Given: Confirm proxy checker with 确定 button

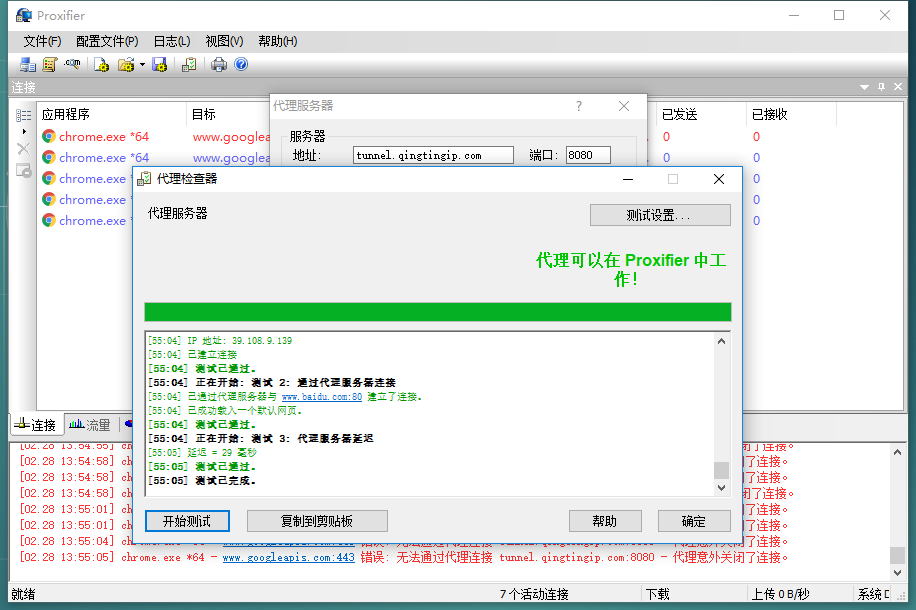Looking at the screenshot, I should pos(694,521).
